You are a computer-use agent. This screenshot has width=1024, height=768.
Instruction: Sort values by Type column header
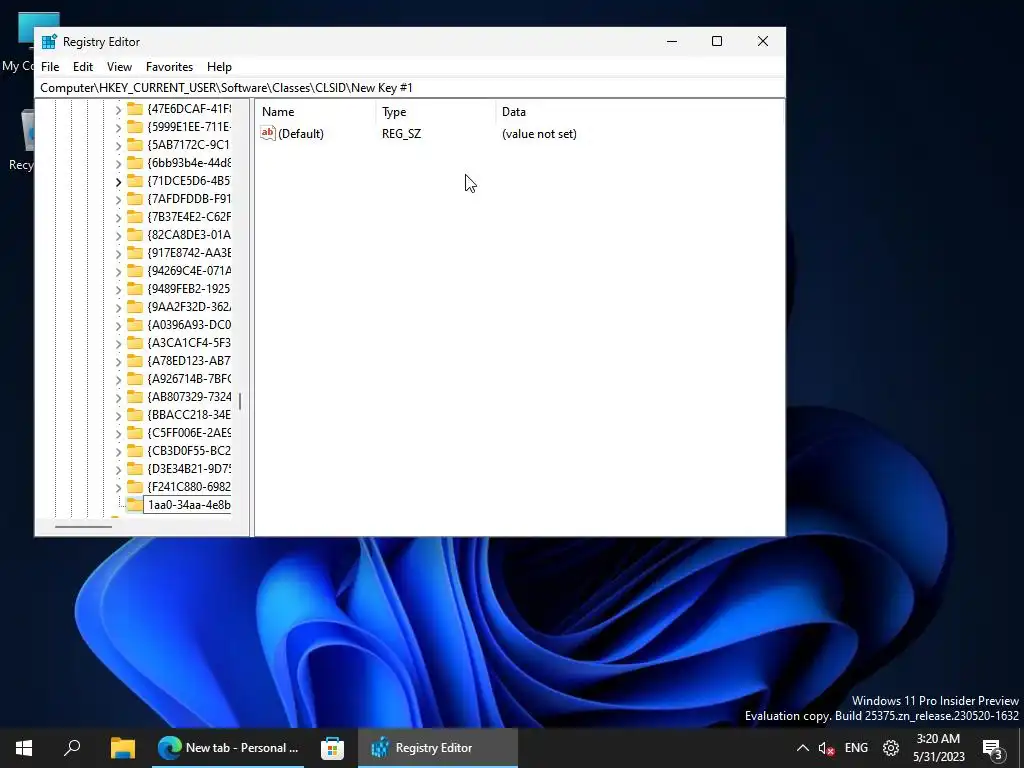point(436,112)
